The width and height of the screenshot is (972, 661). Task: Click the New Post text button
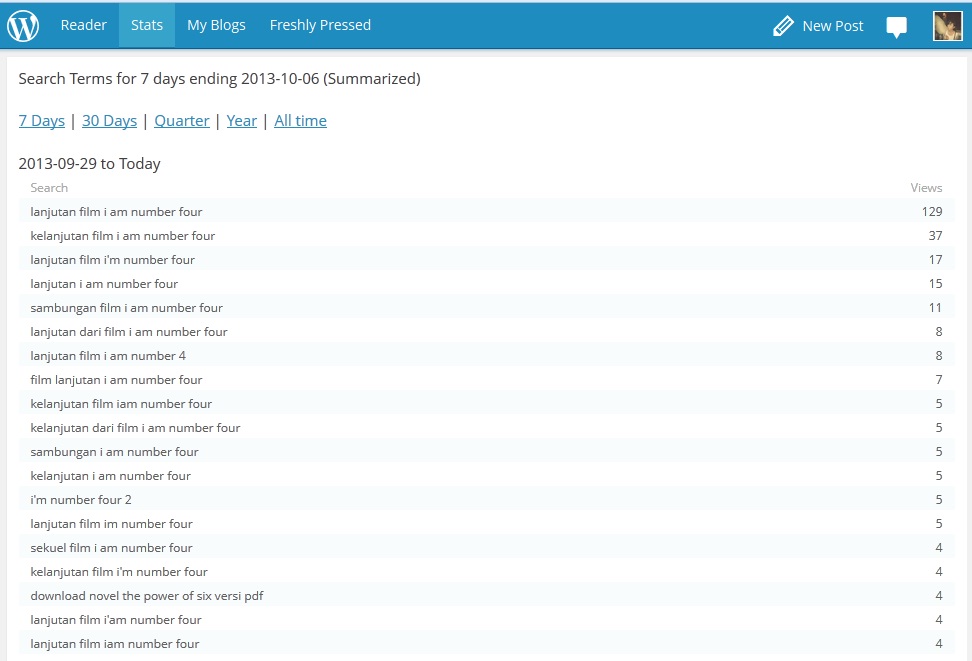point(832,26)
